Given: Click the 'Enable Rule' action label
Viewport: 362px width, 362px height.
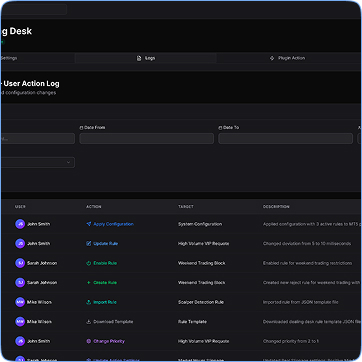Looking at the screenshot, I should [105, 263].
